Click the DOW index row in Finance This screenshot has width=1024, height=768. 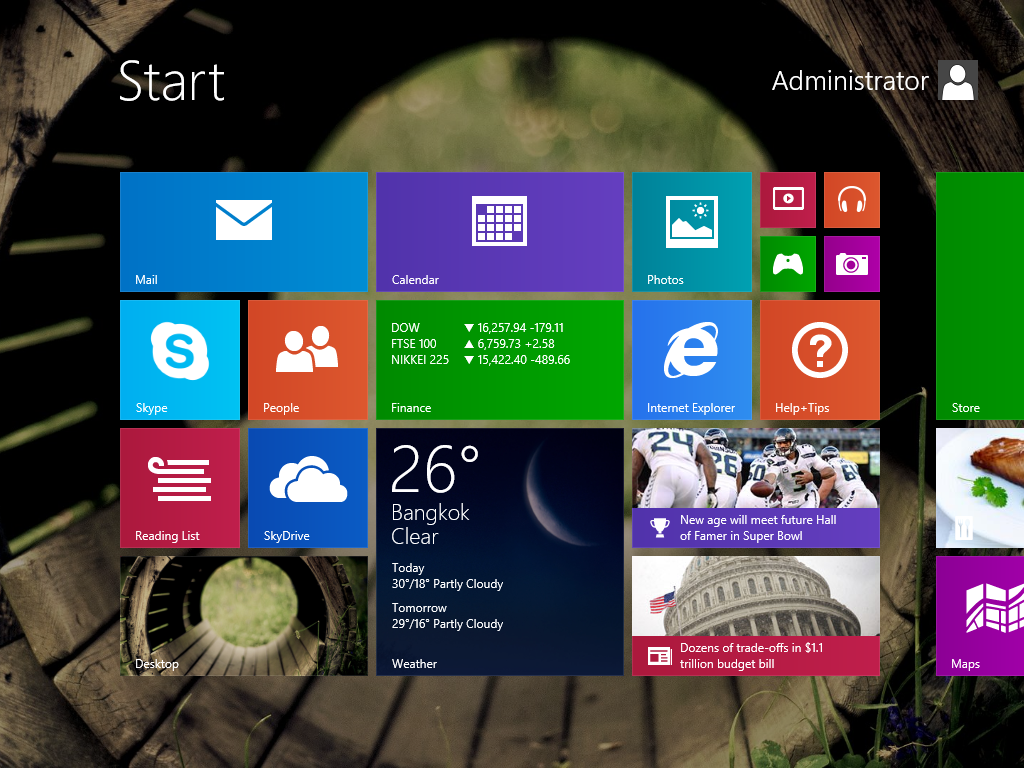pos(477,328)
